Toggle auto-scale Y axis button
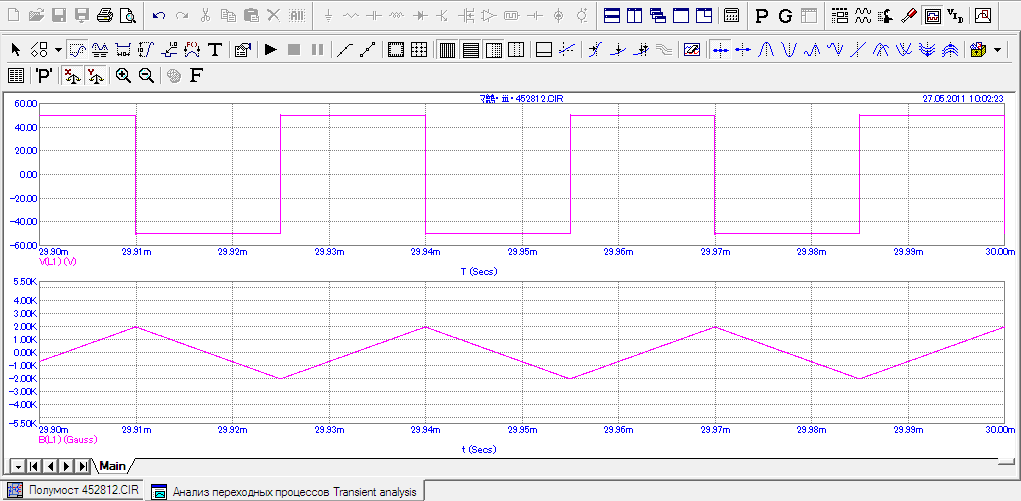Screen dimensions: 1021x501 pos(95,76)
